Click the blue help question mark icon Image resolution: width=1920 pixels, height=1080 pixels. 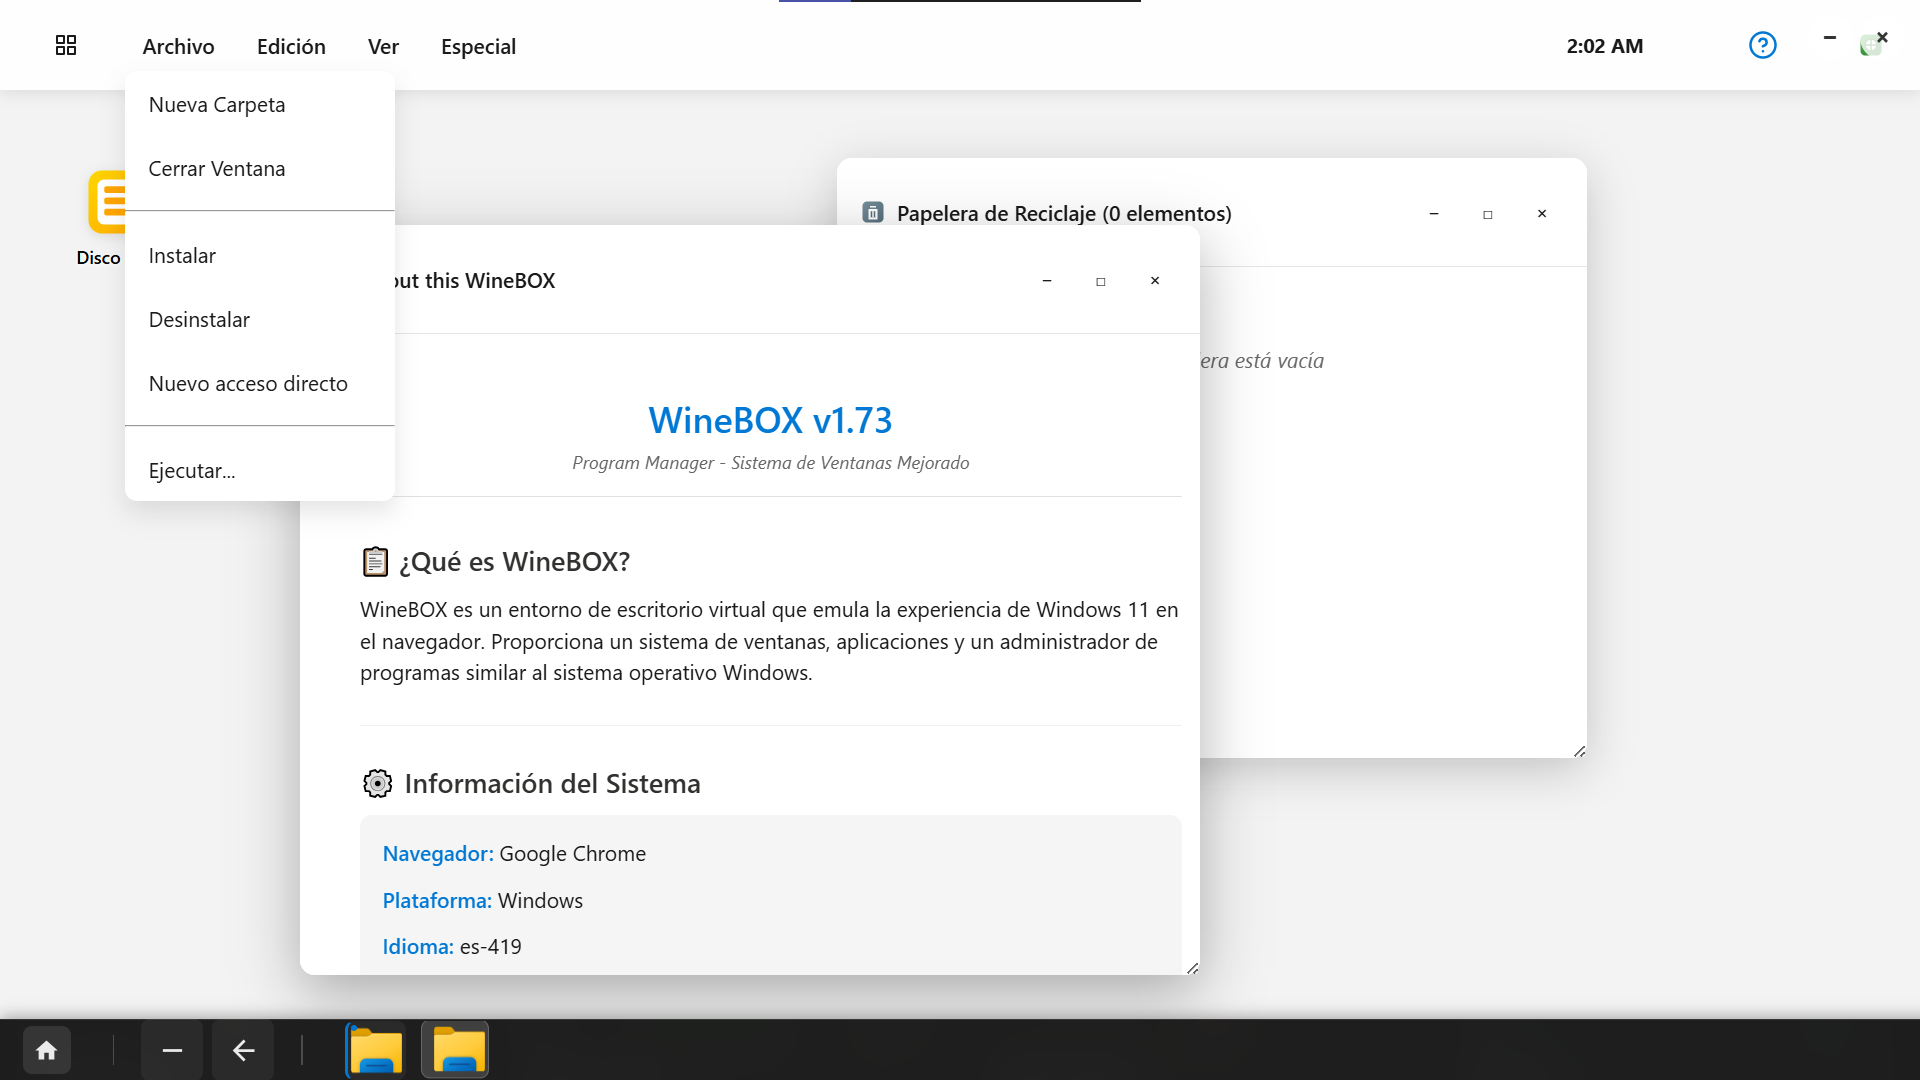click(x=1762, y=46)
